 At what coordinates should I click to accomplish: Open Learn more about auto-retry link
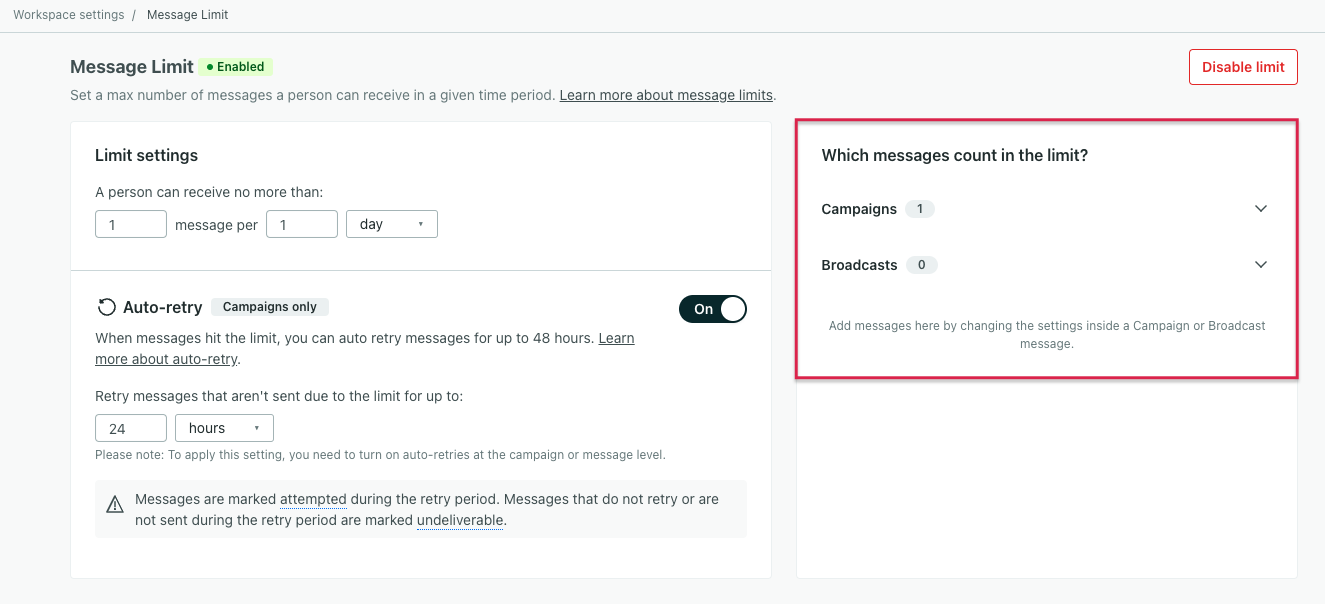[x=166, y=359]
